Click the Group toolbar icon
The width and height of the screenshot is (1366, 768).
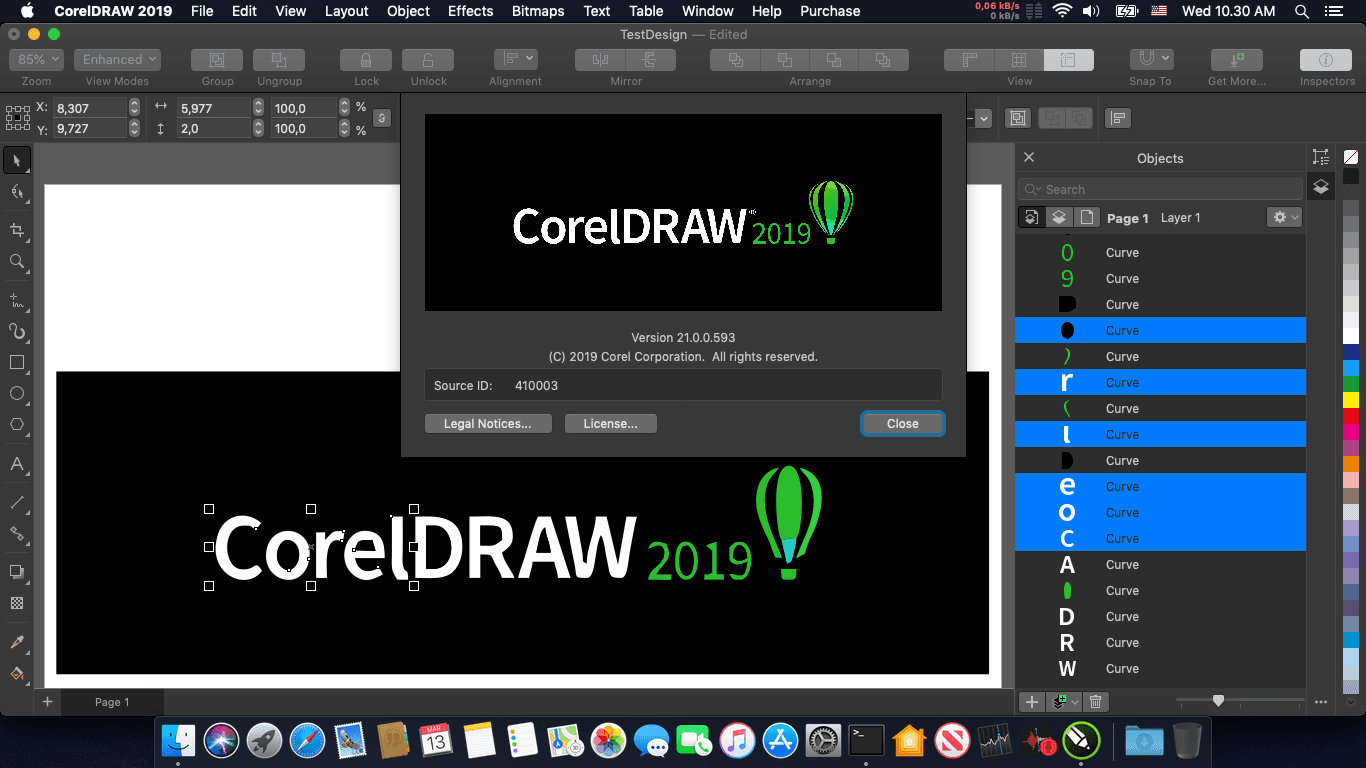pyautogui.click(x=217, y=60)
